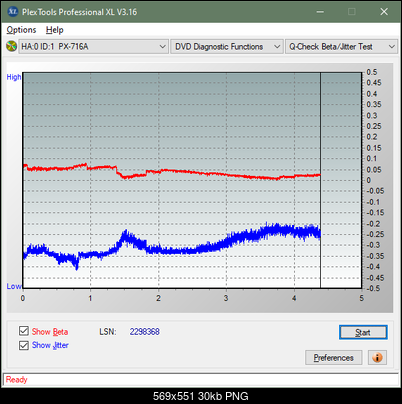The width and height of the screenshot is (402, 404).
Task: Click the LSN value 2298368
Action: [145, 332]
